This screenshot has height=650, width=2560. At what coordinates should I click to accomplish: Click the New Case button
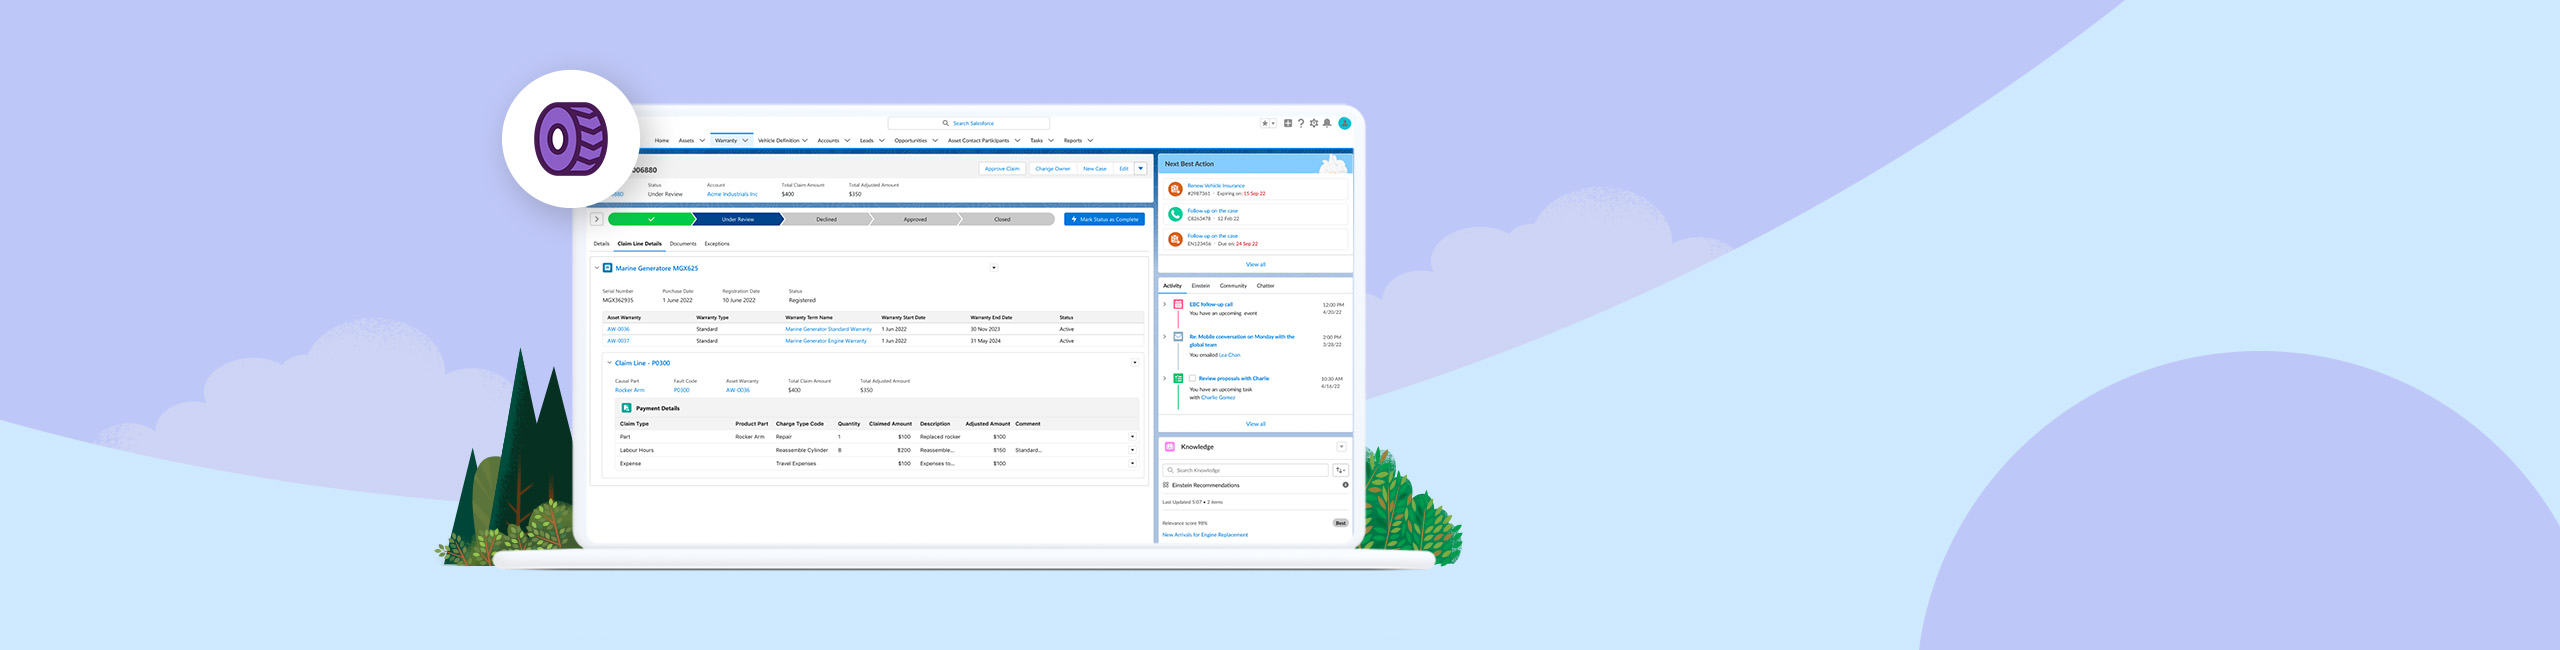[x=1095, y=169]
